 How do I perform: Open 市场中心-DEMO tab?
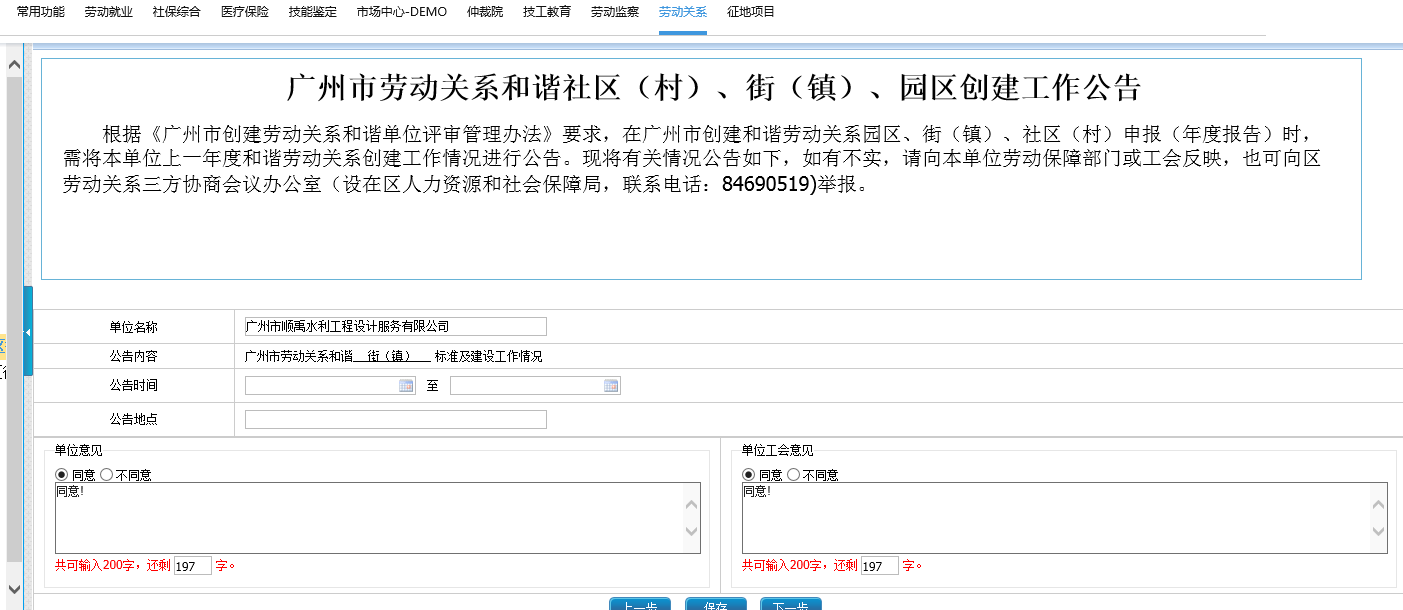pos(402,12)
